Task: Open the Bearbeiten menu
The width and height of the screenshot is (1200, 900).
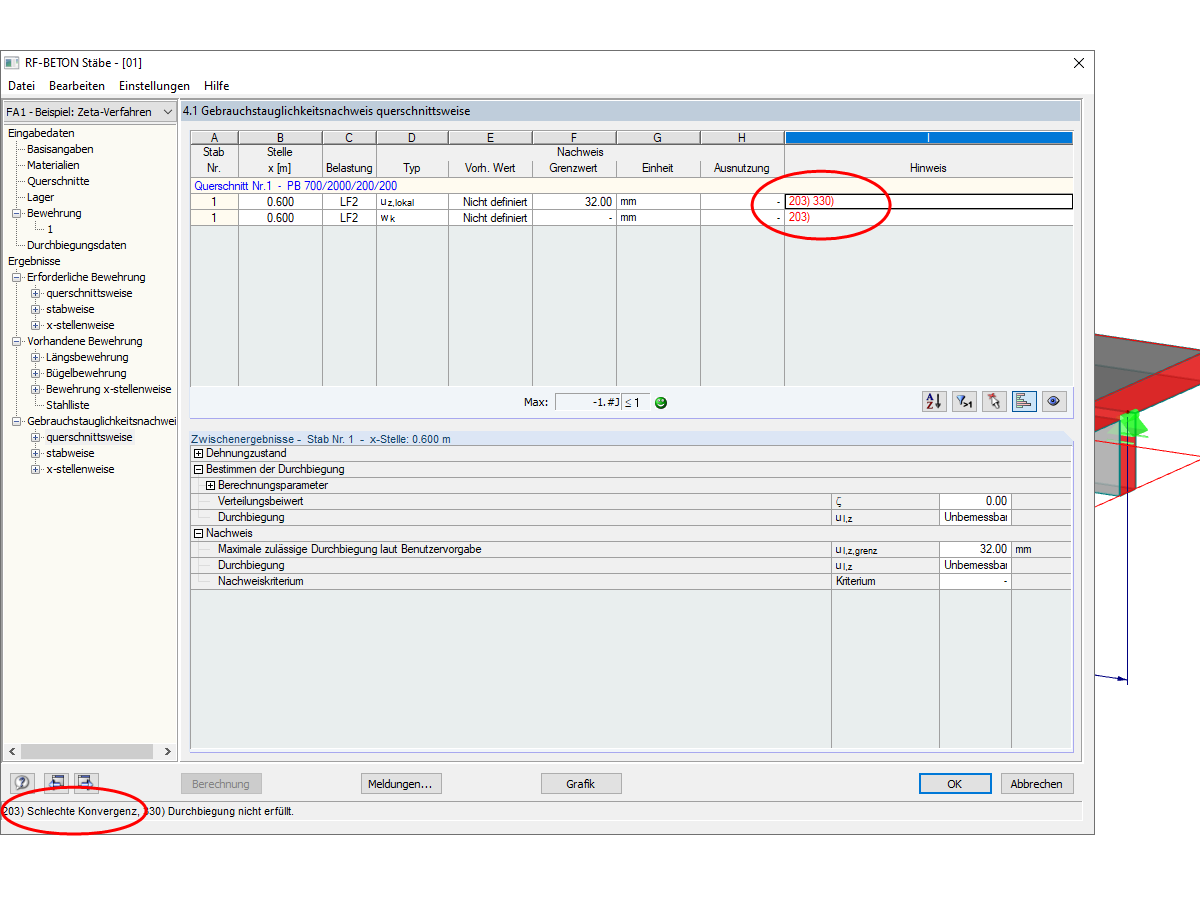Action: [77, 86]
